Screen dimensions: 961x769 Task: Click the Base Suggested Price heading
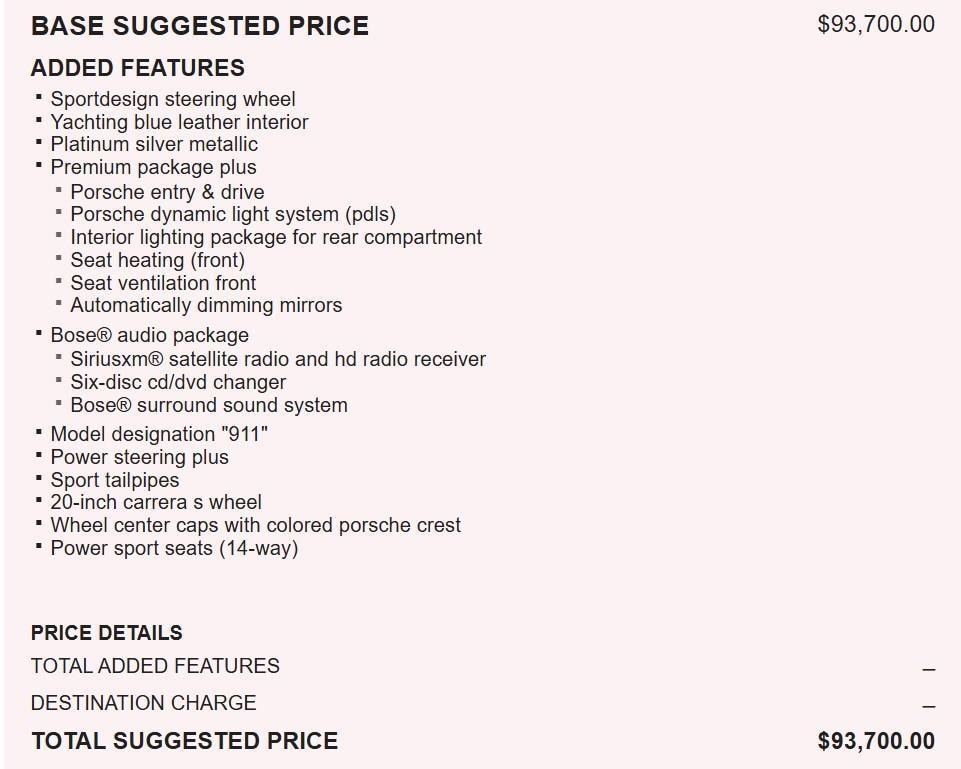click(200, 26)
